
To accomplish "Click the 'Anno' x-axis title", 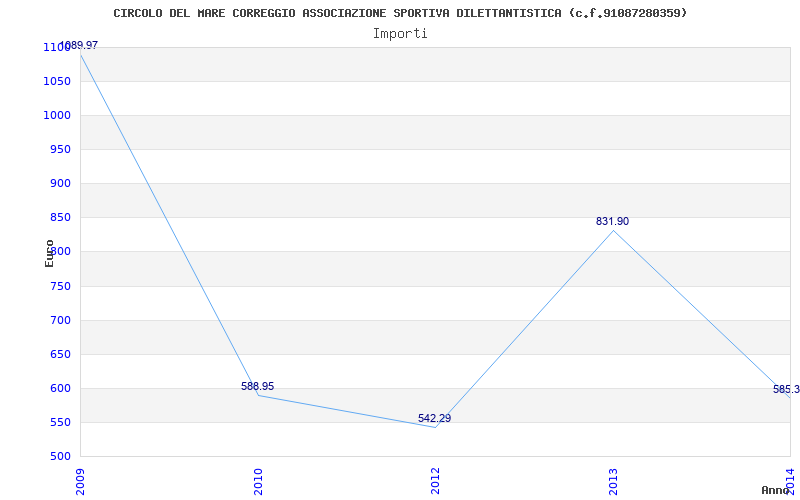I will click(776, 490).
